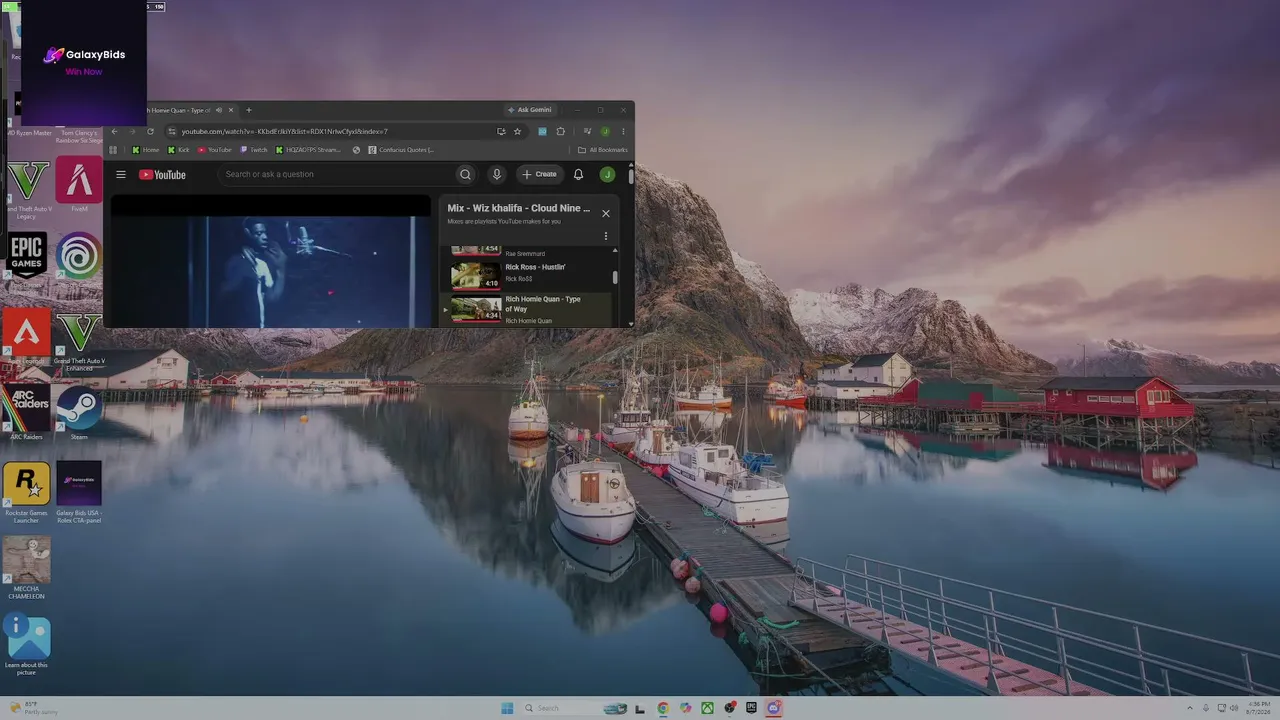This screenshot has width=1280, height=720.
Task: Focus YouTube search field
Action: click(x=335, y=174)
